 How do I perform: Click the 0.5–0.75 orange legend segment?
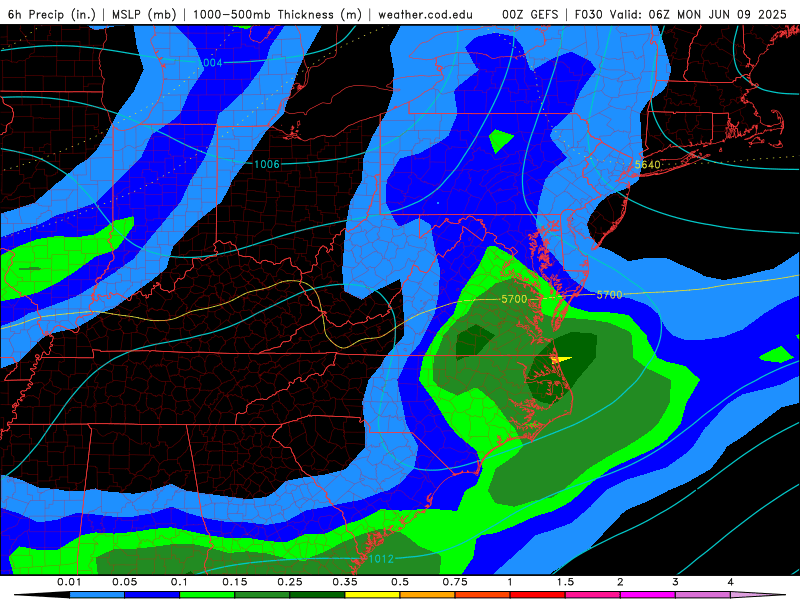(x=427, y=595)
